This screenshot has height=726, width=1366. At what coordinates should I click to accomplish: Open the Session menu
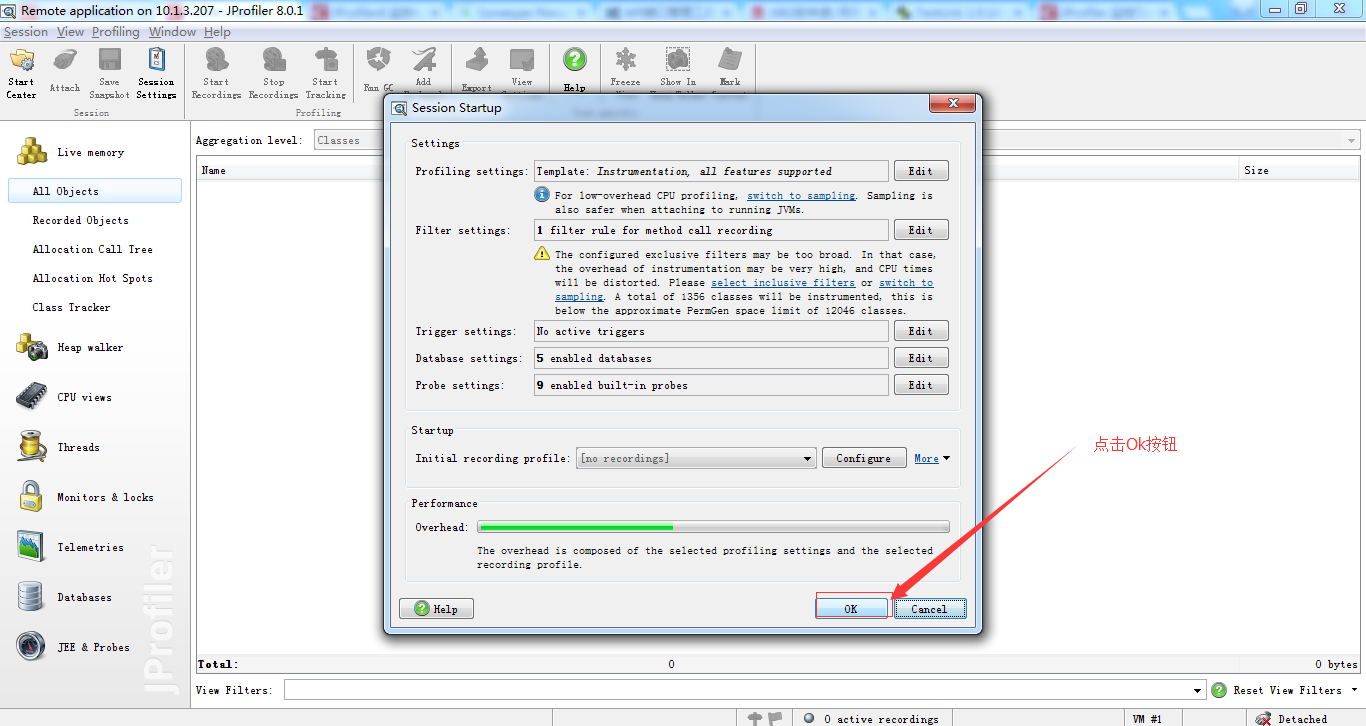tap(25, 32)
